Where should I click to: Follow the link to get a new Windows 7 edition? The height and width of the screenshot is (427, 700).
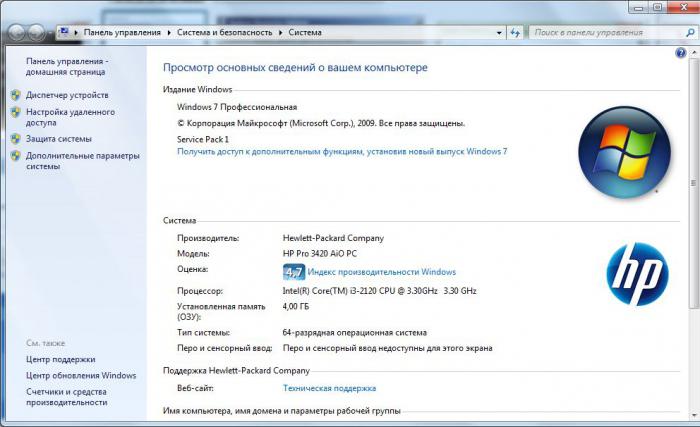click(x=342, y=151)
